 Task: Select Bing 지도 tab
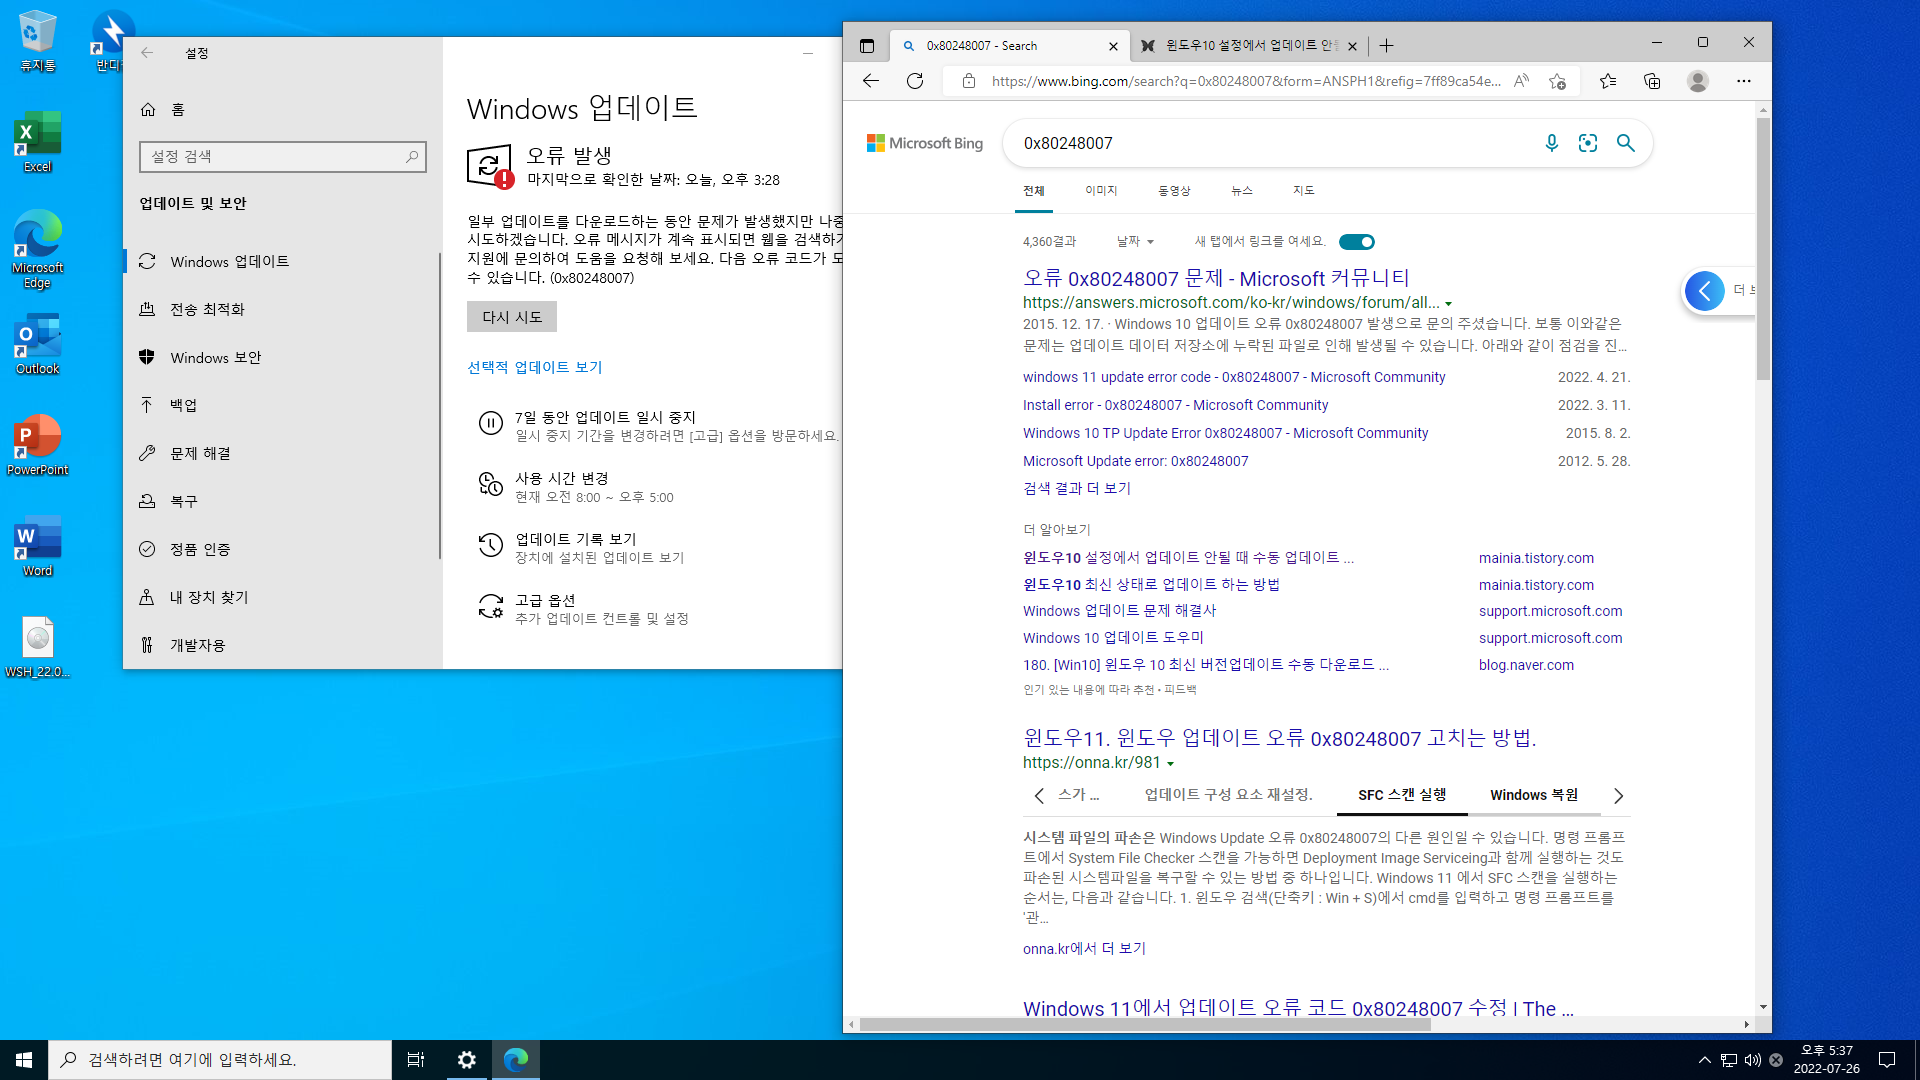tap(1304, 191)
